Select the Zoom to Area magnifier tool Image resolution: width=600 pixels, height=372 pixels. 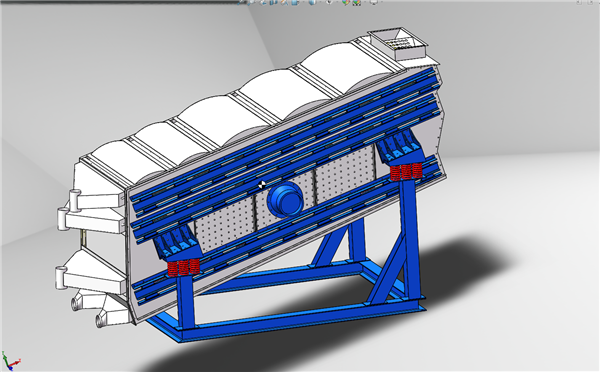point(251,2)
